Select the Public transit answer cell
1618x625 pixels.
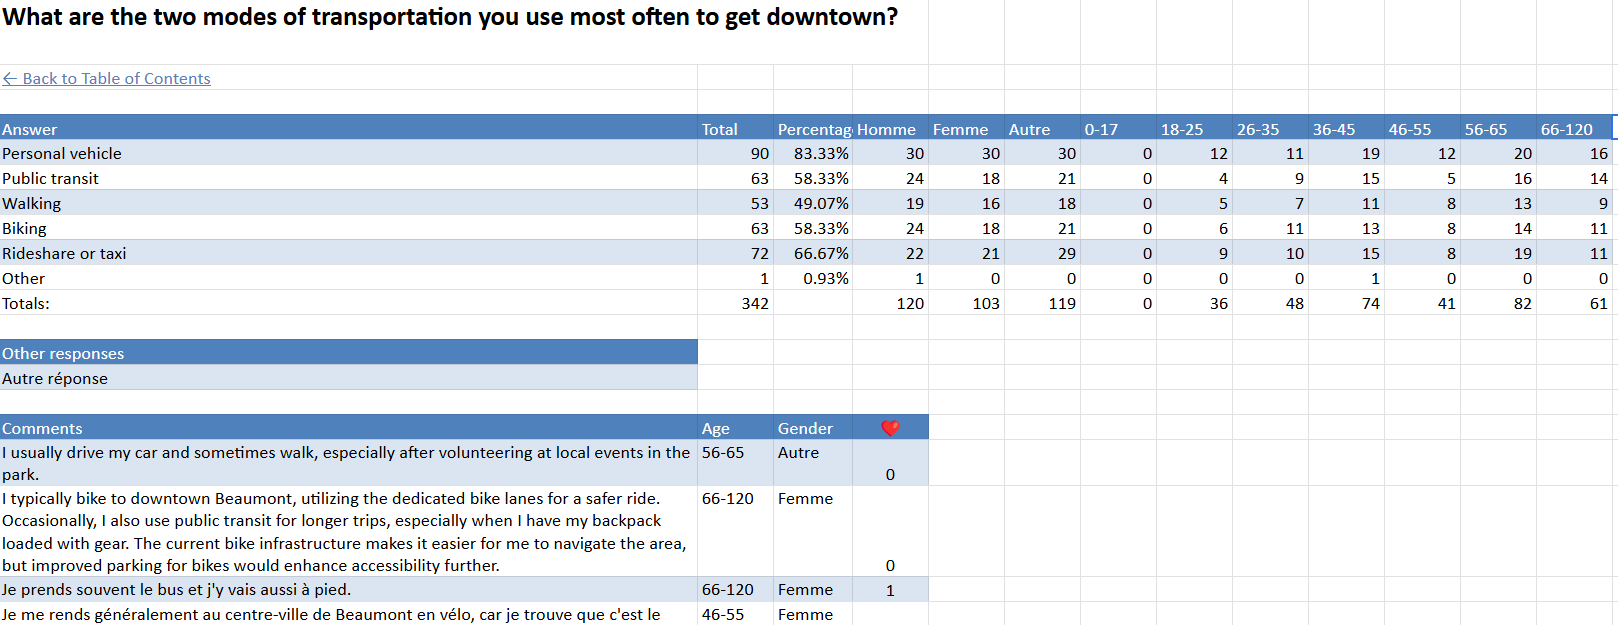coord(51,179)
